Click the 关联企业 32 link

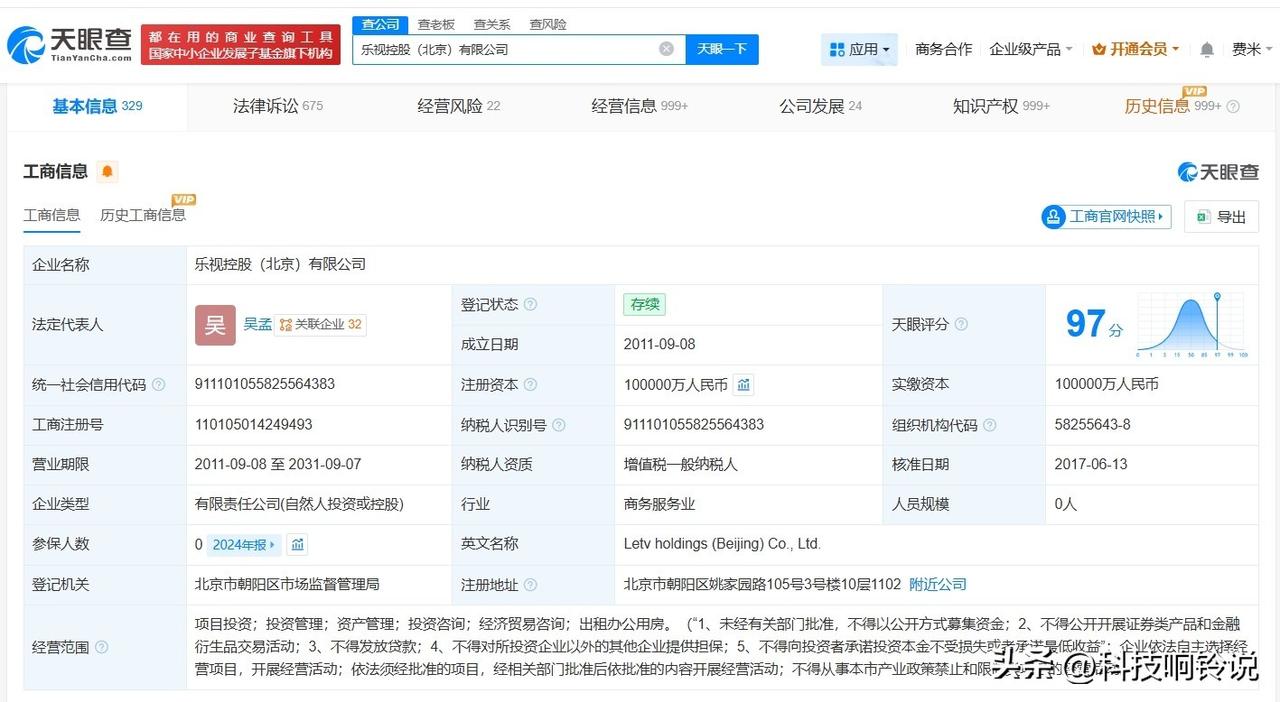click(x=320, y=324)
